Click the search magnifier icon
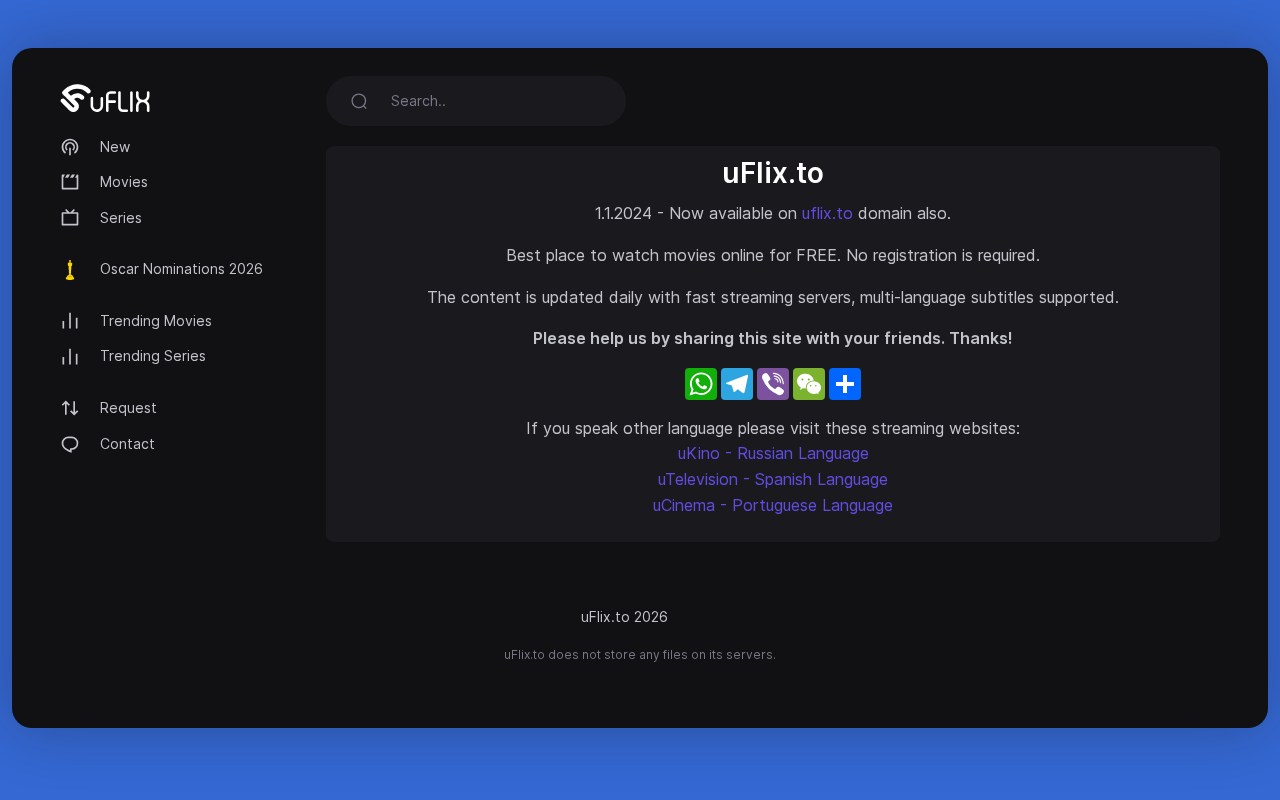The image size is (1280, 800). (359, 101)
